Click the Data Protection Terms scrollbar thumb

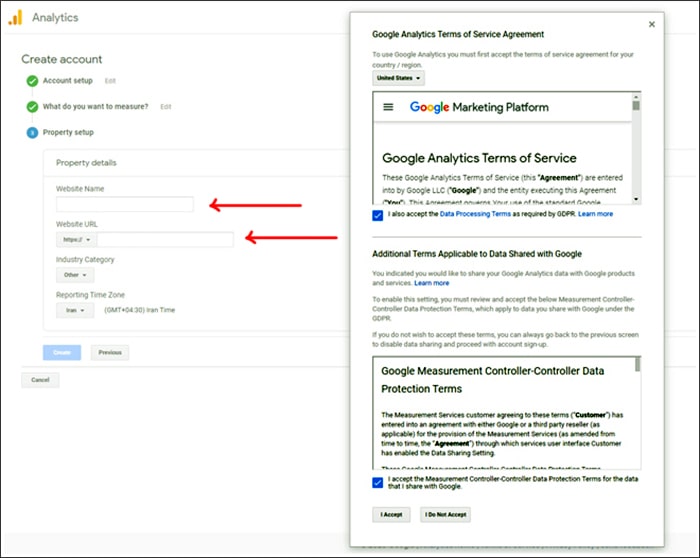[x=638, y=365]
